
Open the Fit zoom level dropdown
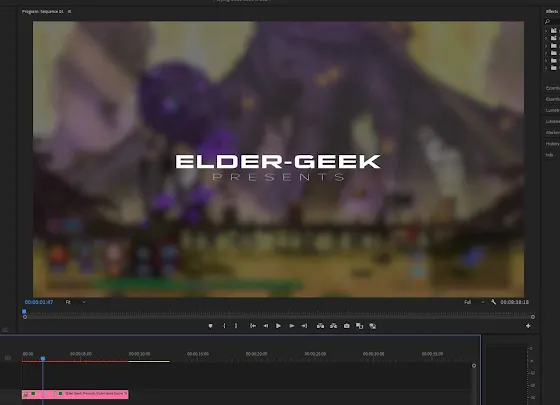[x=75, y=302]
